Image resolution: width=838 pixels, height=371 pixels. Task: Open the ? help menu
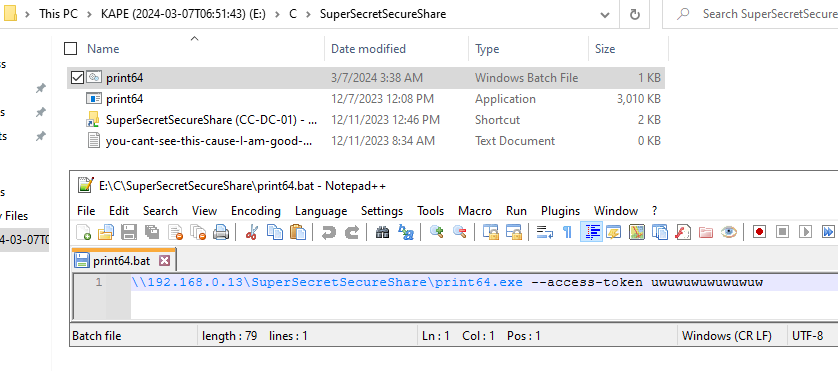655,211
